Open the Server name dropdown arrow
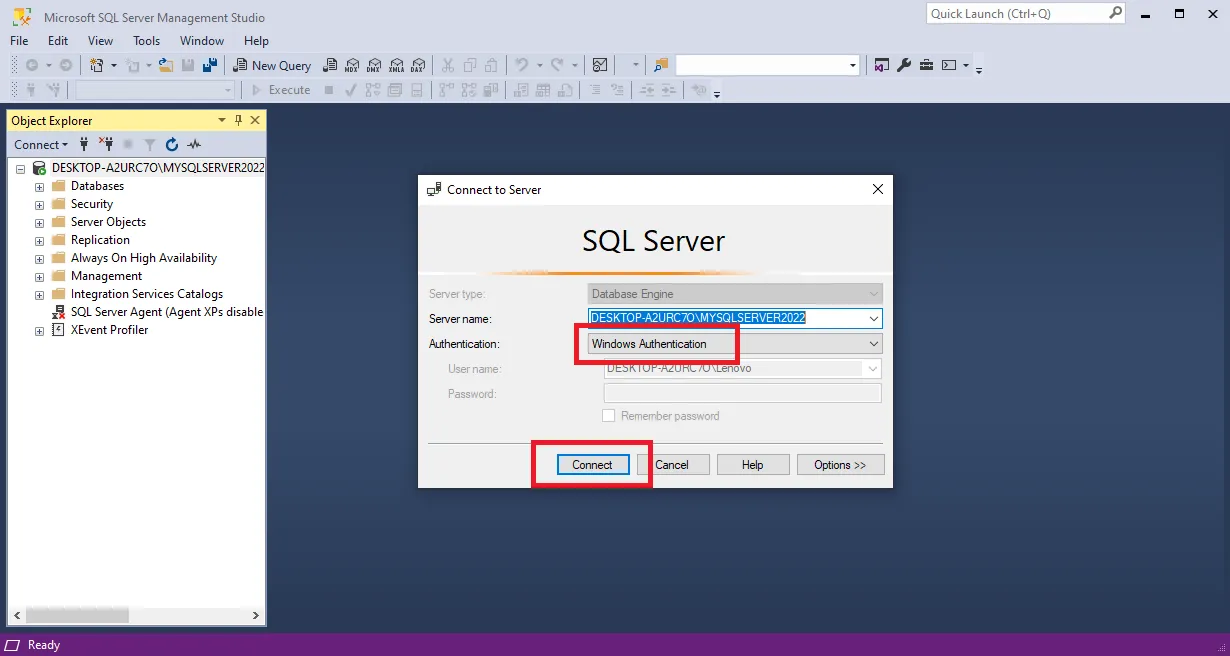This screenshot has width=1230, height=656. tap(874, 319)
